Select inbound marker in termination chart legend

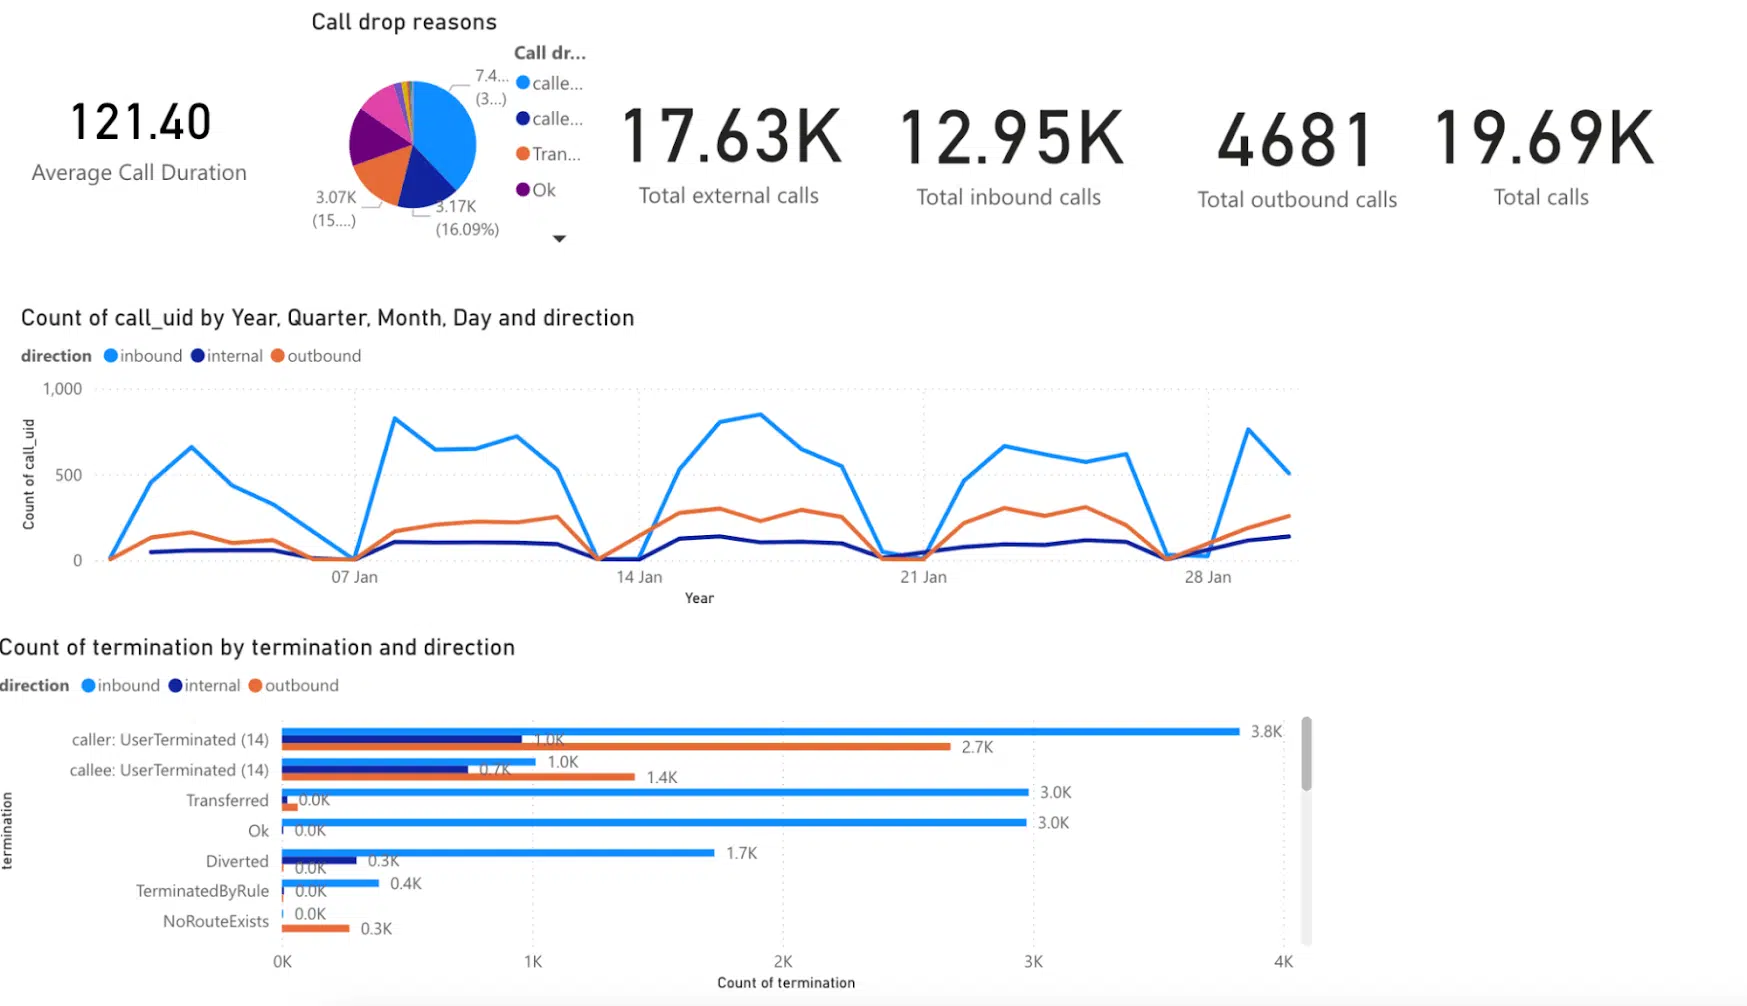tap(89, 686)
